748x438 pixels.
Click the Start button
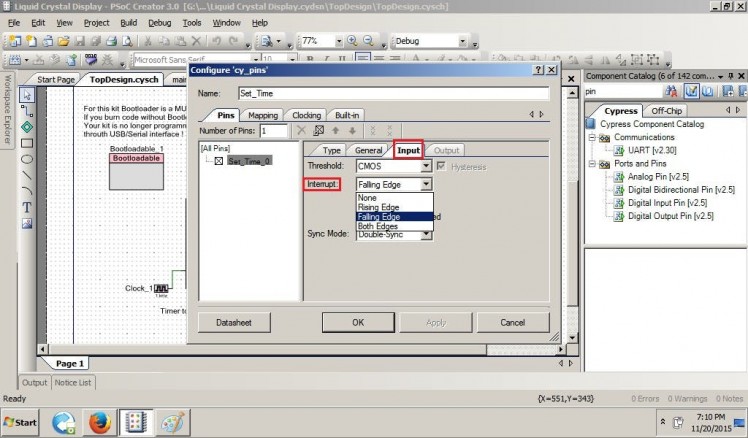click(20, 422)
